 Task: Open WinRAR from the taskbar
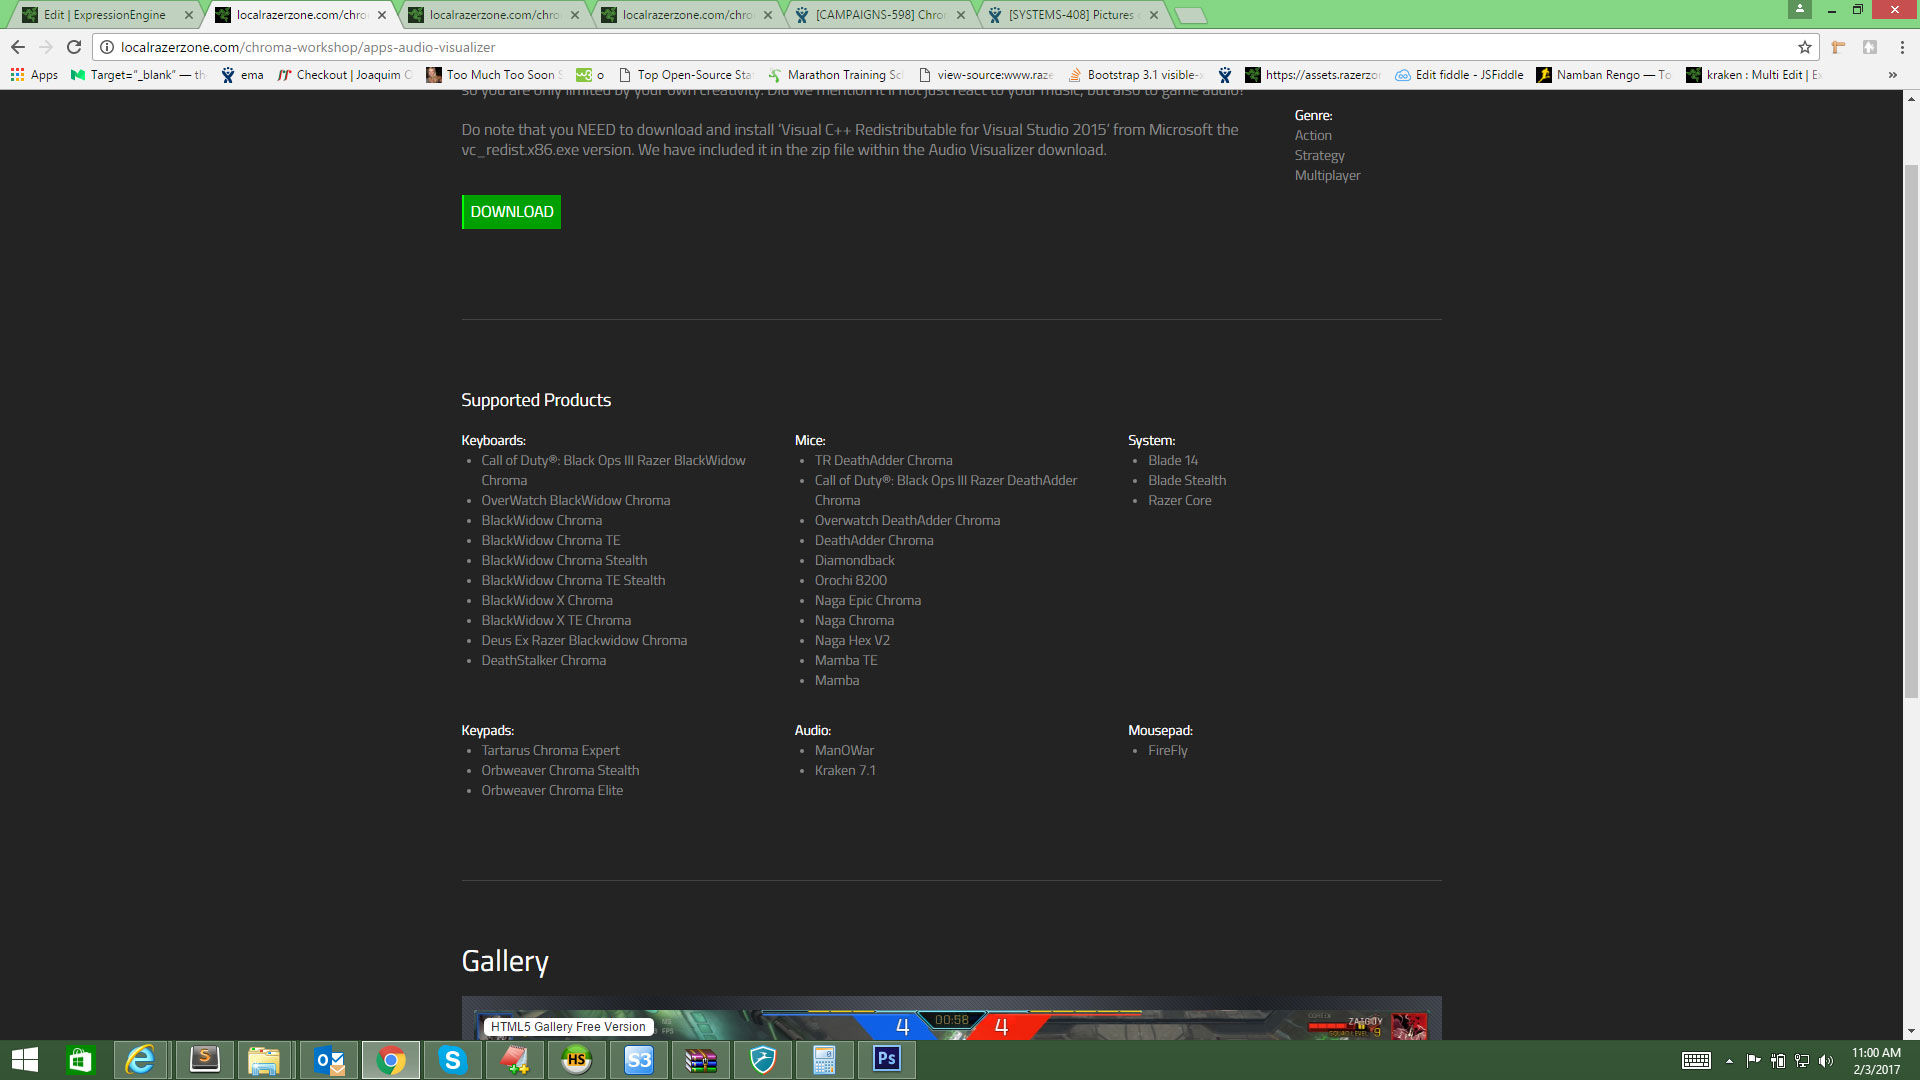coord(701,1060)
